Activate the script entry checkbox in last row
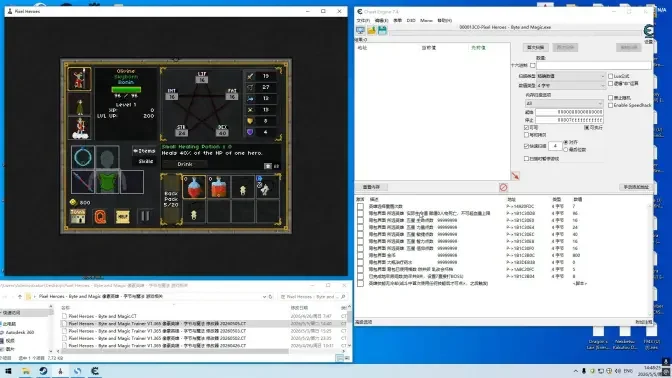Screen dimensions: 672x378 point(360,283)
